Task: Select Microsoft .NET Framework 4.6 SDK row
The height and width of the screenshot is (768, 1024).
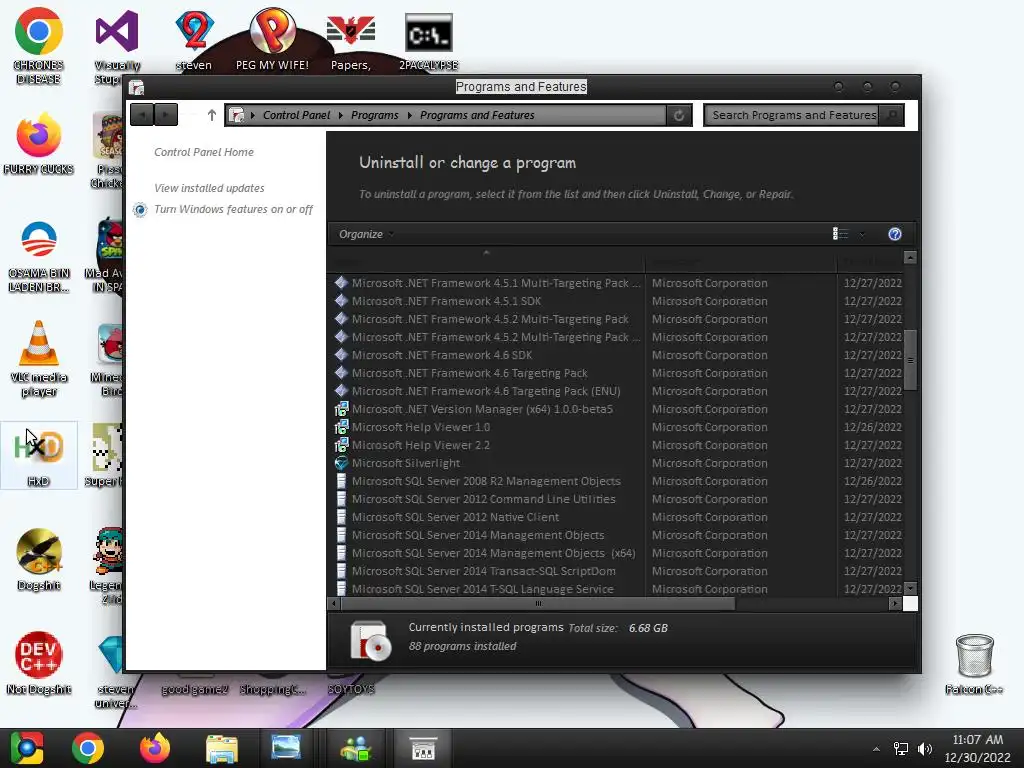Action: pyautogui.click(x=618, y=355)
